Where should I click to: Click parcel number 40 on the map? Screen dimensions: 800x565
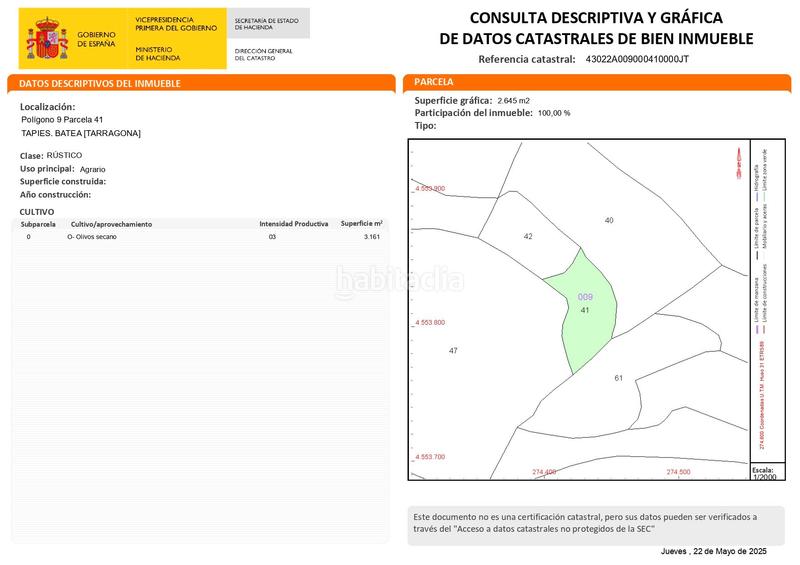609,220
